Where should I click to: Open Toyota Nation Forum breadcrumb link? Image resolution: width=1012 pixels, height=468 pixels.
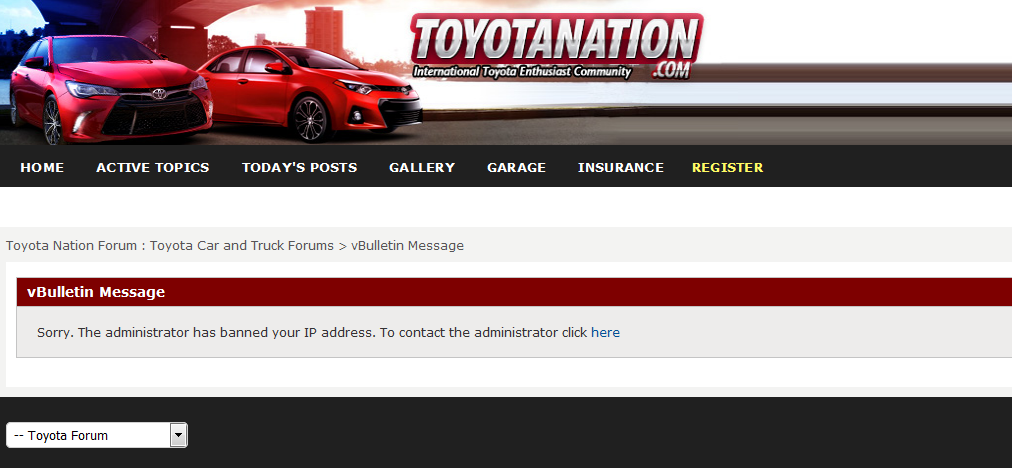coord(170,245)
